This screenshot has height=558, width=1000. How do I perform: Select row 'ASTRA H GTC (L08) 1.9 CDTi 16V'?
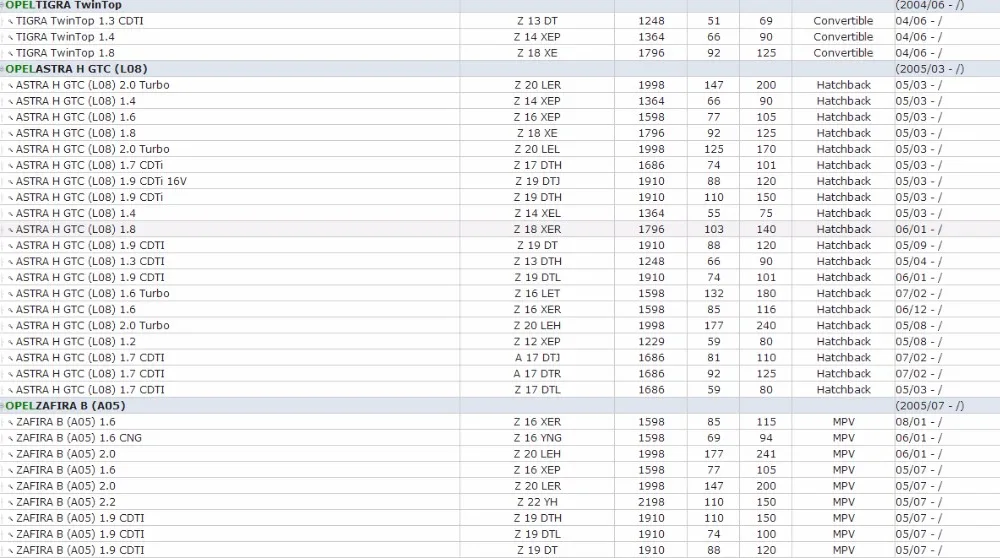pos(500,181)
